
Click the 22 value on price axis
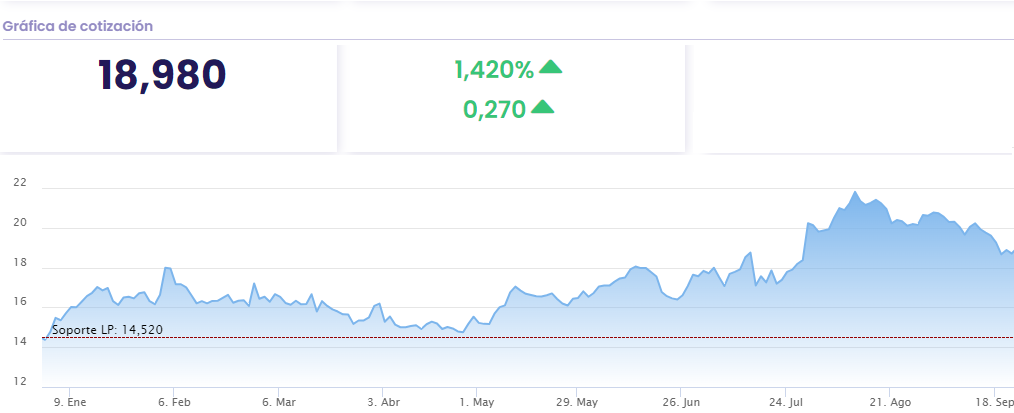[20, 184]
